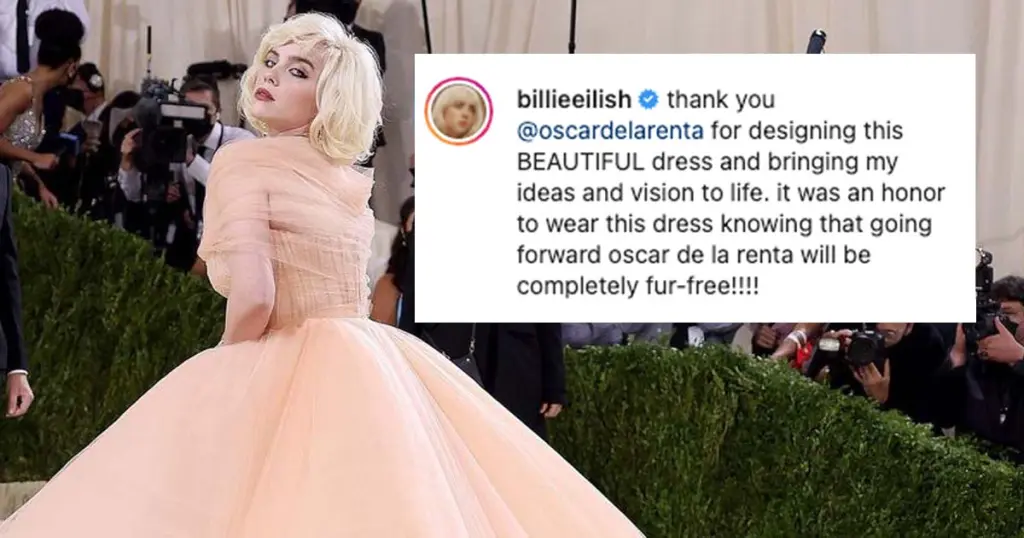Click the billieeilish username
The image size is (1024, 538).
(574, 99)
